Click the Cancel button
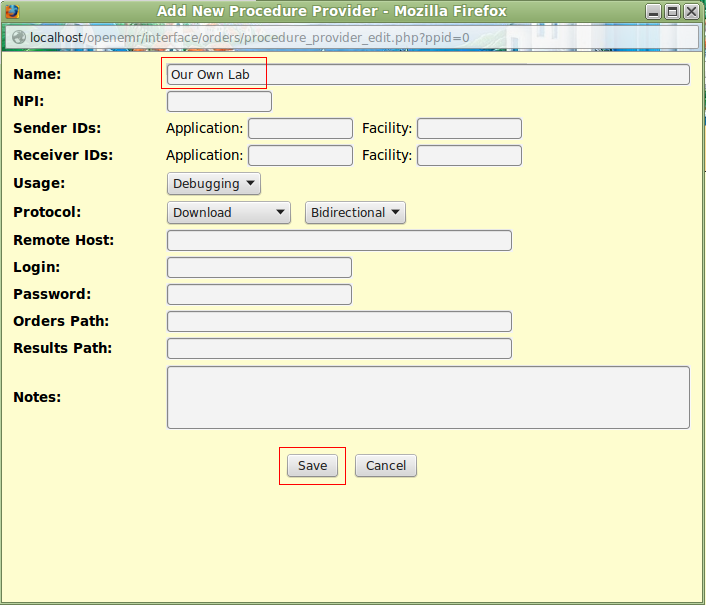 point(385,466)
